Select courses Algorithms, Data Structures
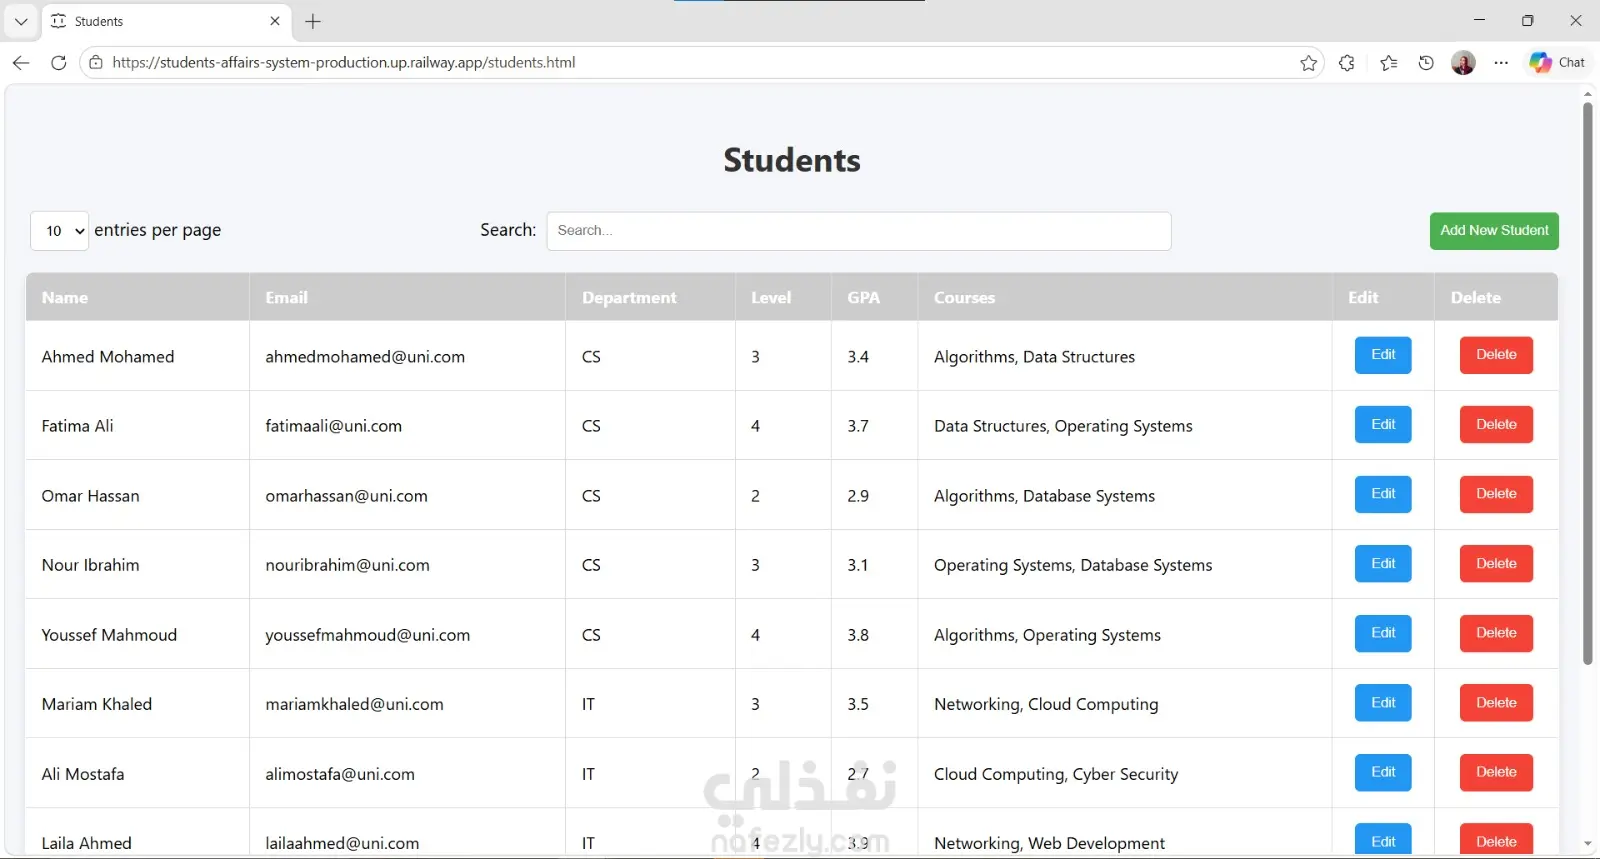The height and width of the screenshot is (859, 1600). pyautogui.click(x=1034, y=357)
